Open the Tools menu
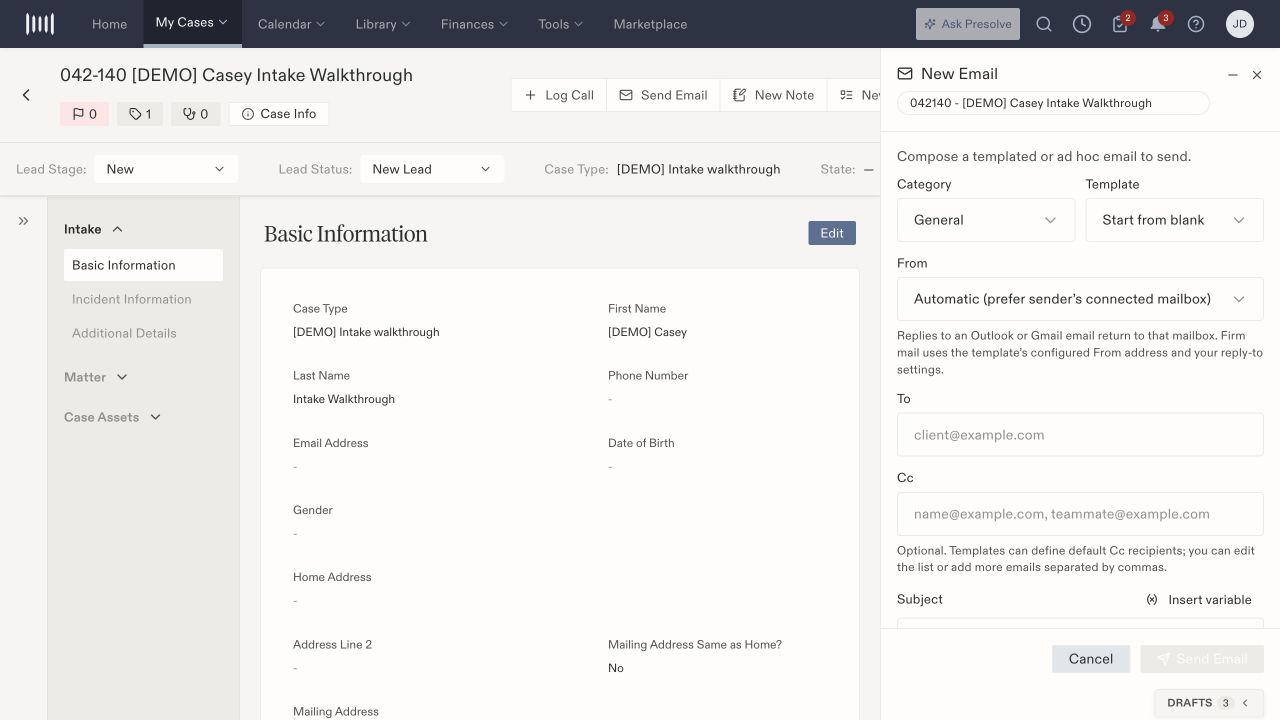The width and height of the screenshot is (1280, 720). pos(560,24)
